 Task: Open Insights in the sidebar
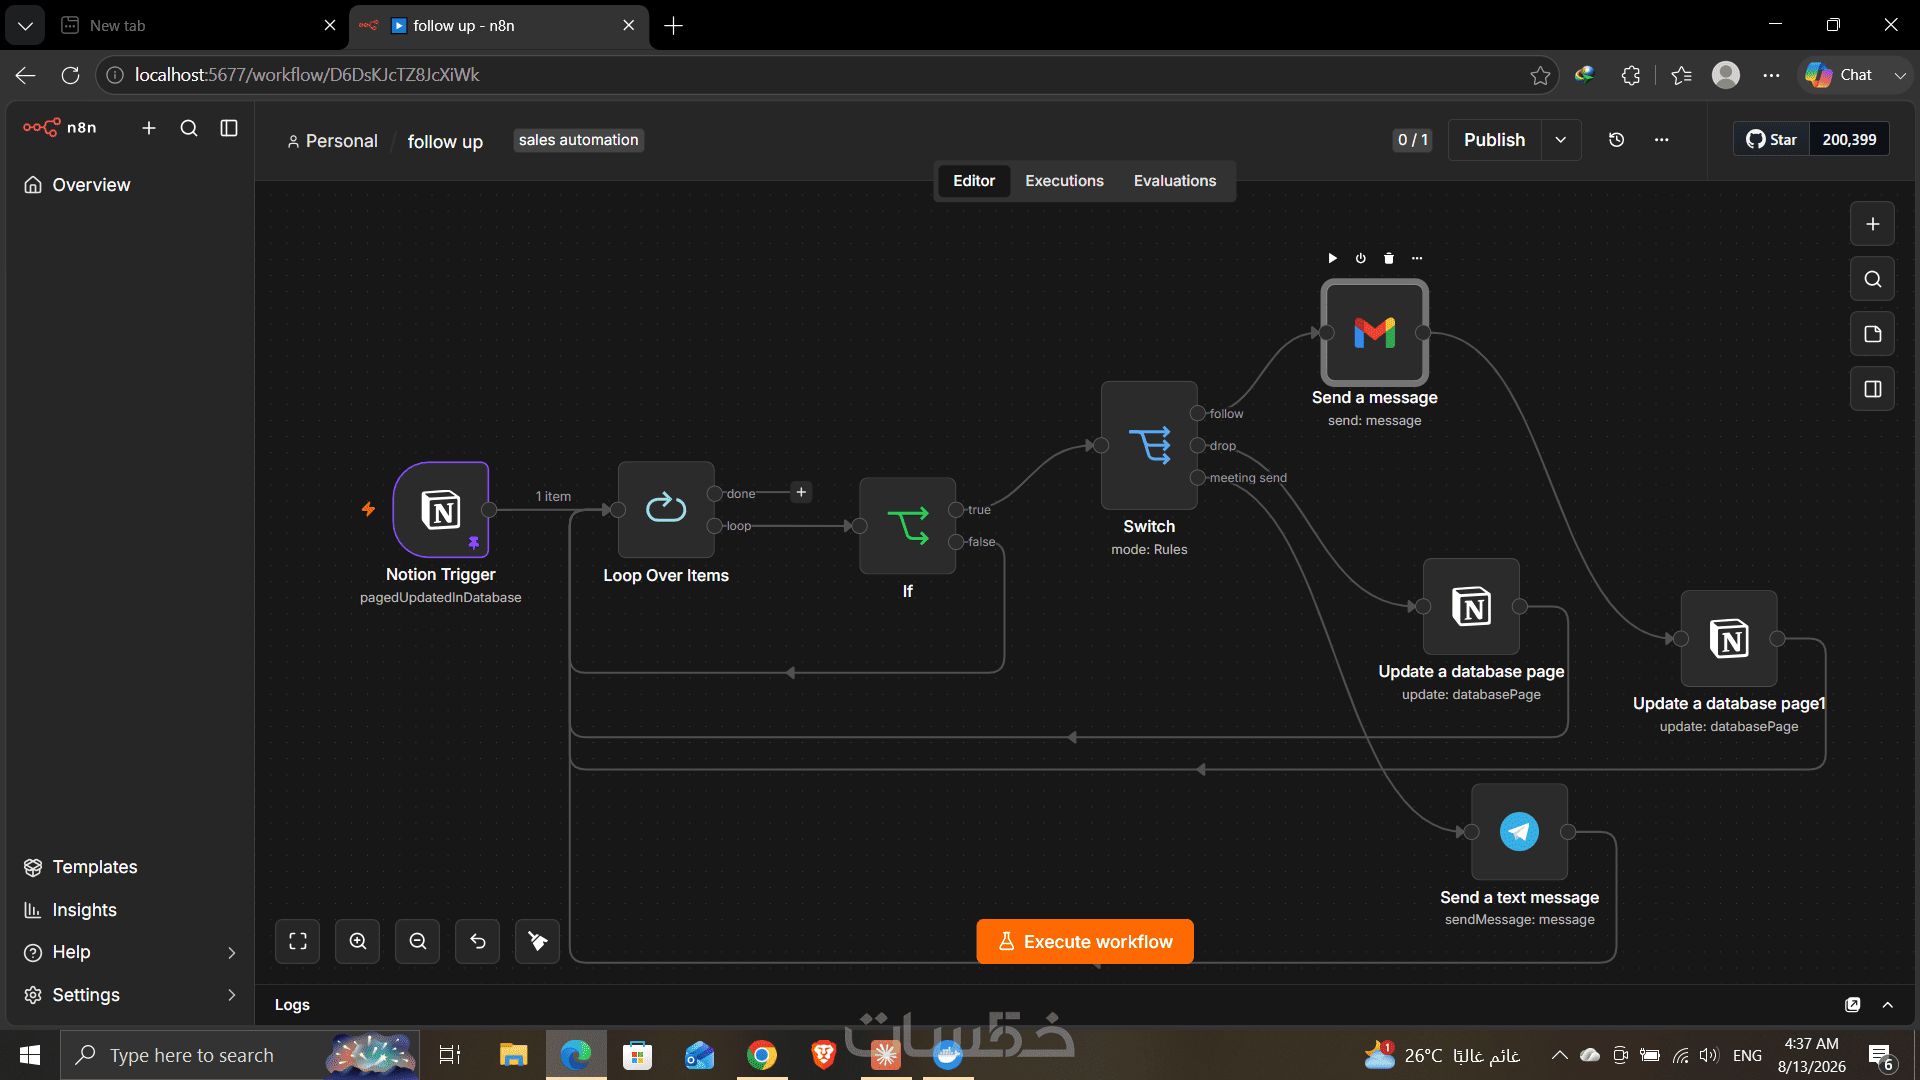click(128, 910)
